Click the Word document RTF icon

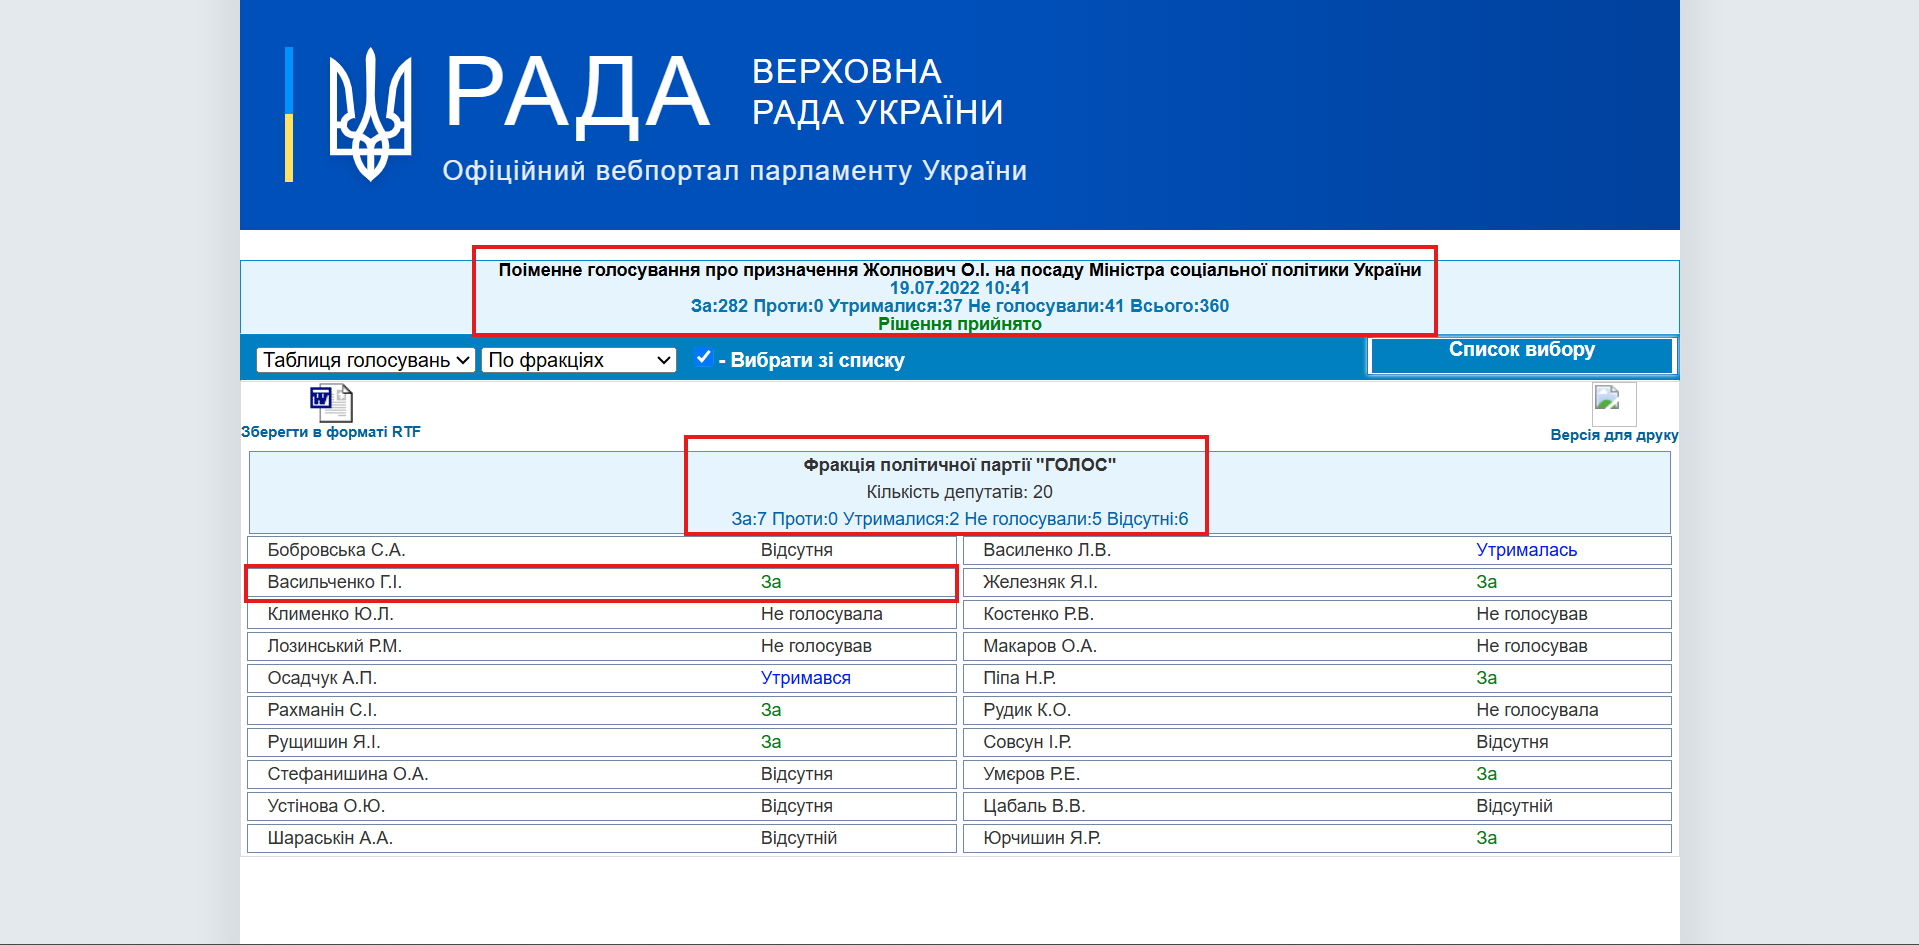pyautogui.click(x=331, y=403)
